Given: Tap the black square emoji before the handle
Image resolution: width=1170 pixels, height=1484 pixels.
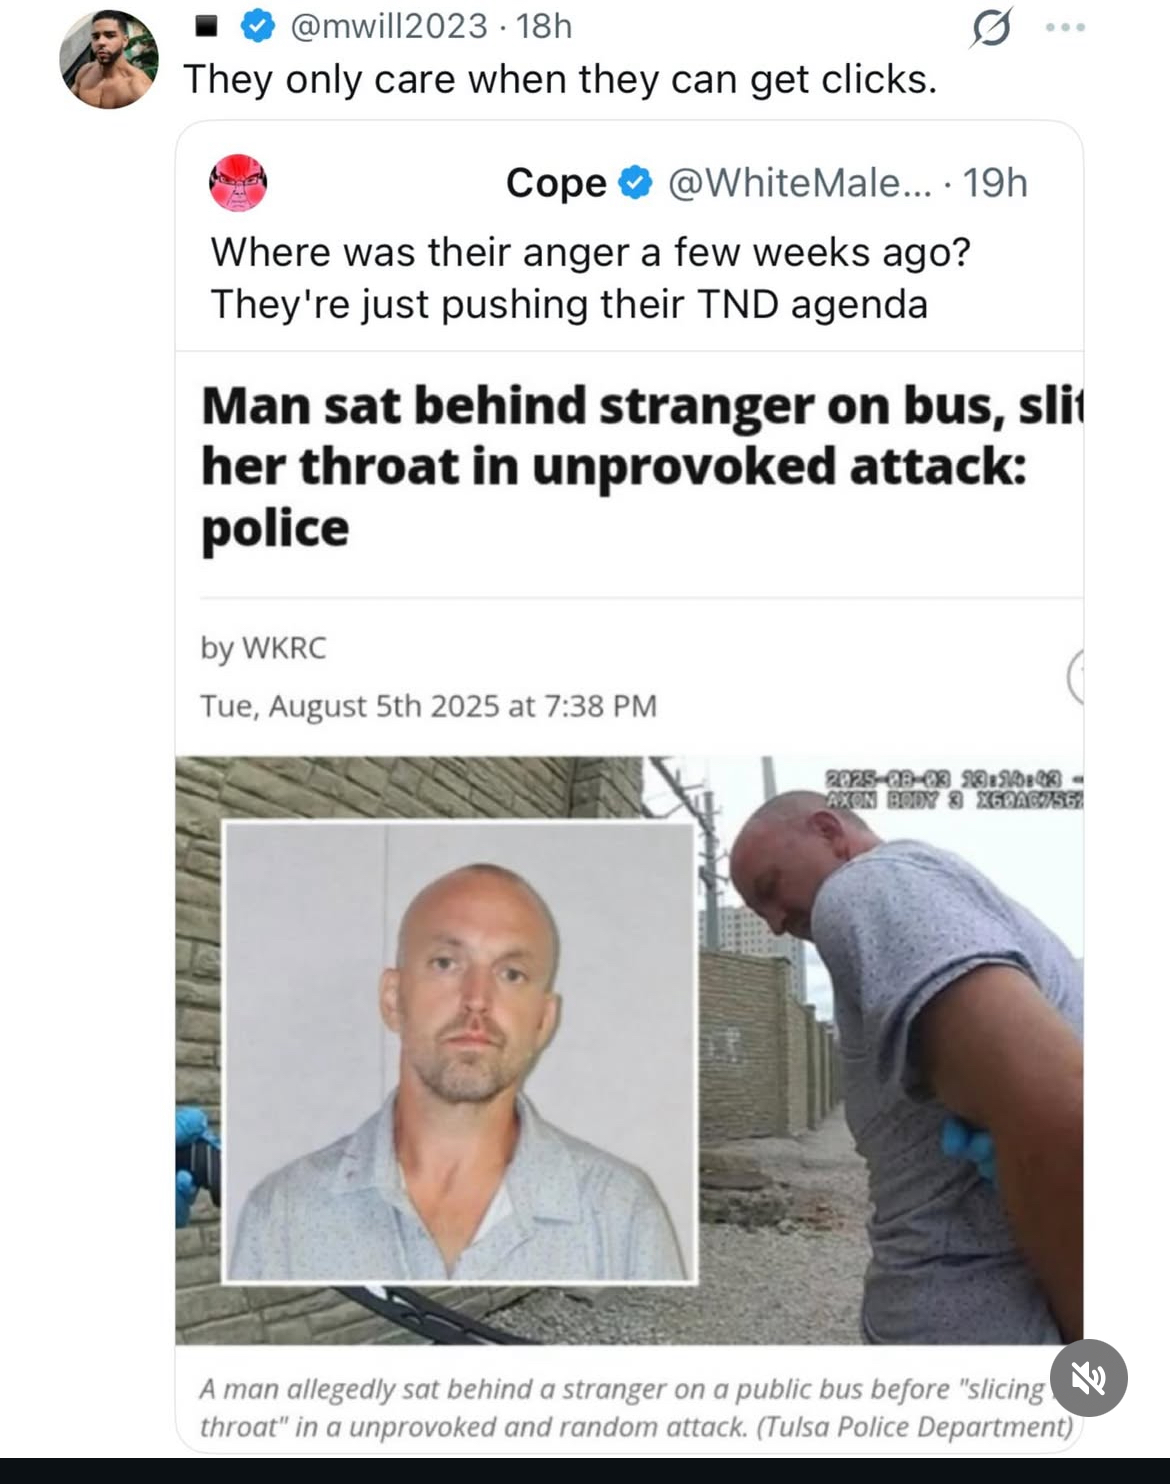Looking at the screenshot, I should point(206,27).
